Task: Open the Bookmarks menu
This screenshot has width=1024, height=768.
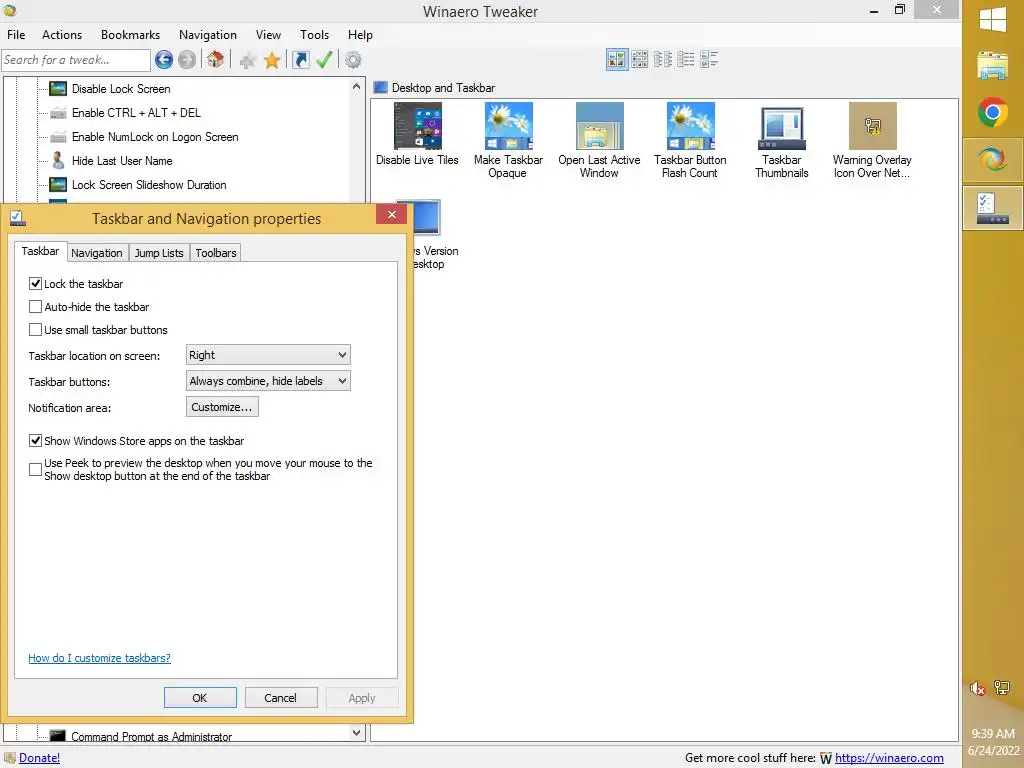Action: 130,35
